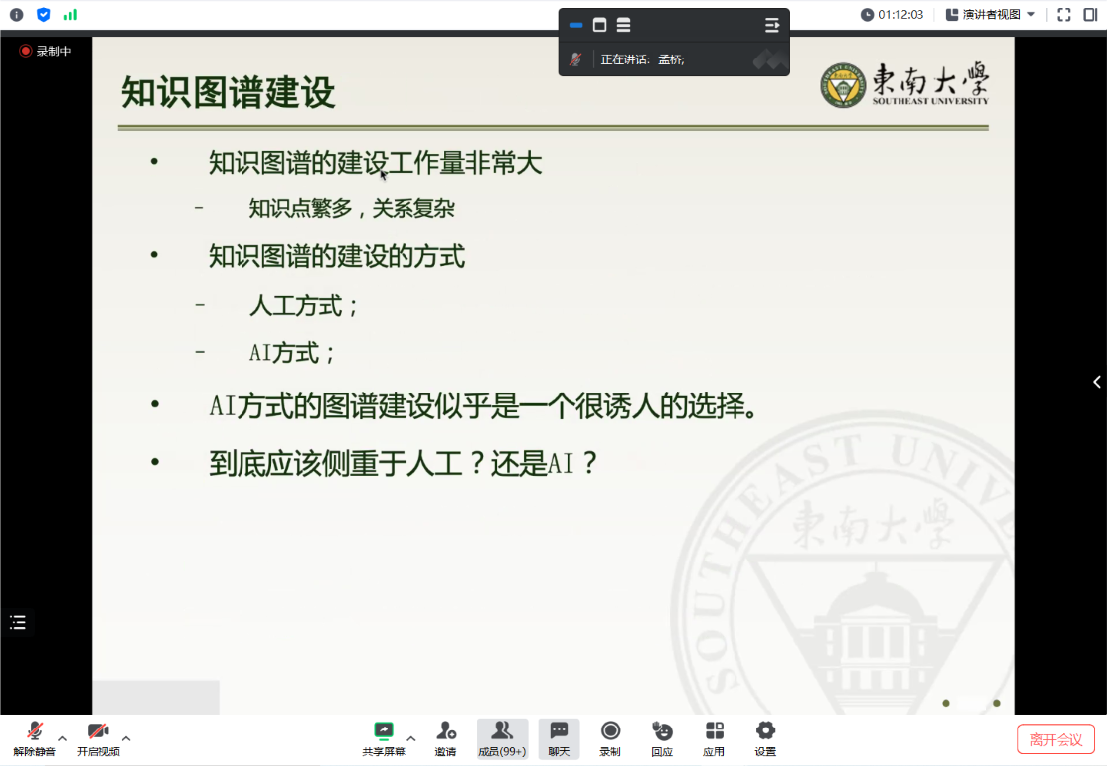Toggle the side panel icon at top right

tap(1090, 14)
